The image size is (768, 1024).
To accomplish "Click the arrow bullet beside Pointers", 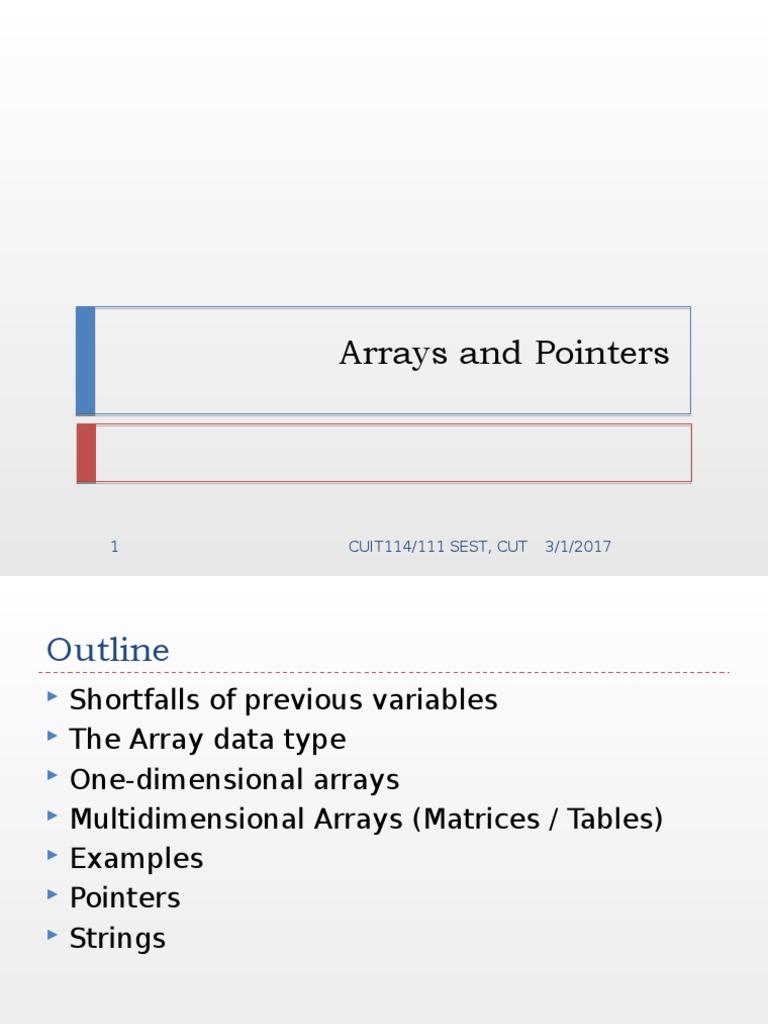I will coord(51,895).
